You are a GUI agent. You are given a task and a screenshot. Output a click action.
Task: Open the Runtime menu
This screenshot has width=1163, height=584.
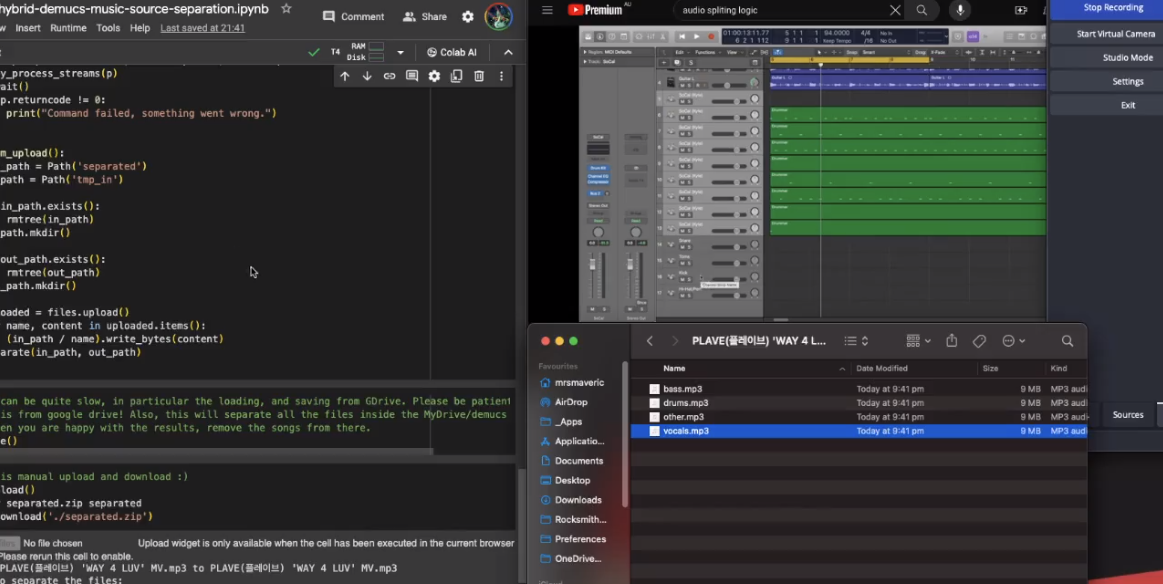[68, 28]
